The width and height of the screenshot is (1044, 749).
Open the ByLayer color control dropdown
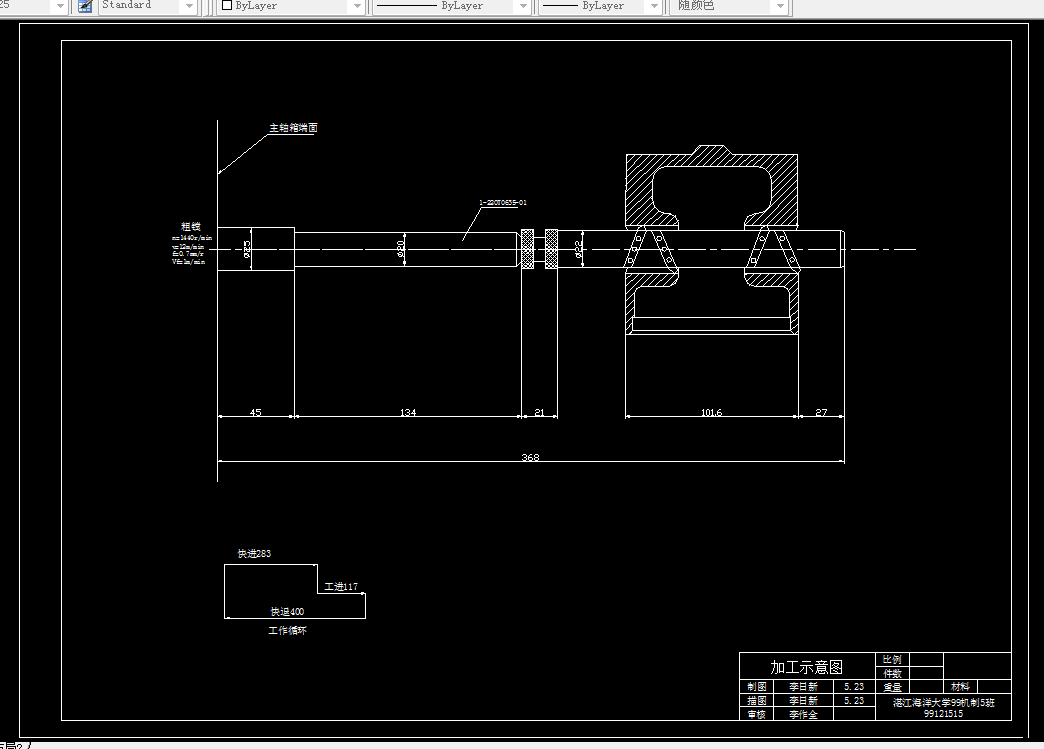(x=358, y=6)
